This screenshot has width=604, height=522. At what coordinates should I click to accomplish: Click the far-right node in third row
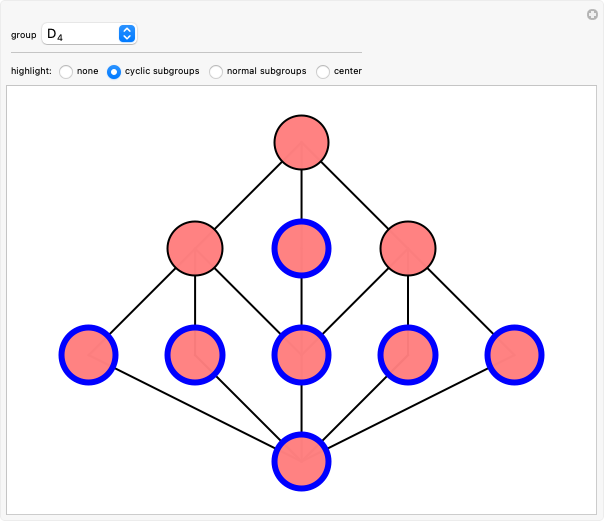click(x=514, y=354)
